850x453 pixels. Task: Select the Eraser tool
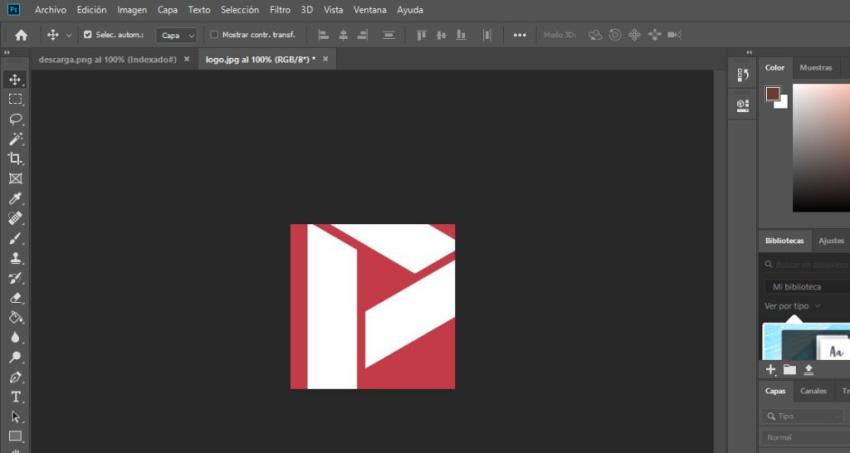pos(15,298)
